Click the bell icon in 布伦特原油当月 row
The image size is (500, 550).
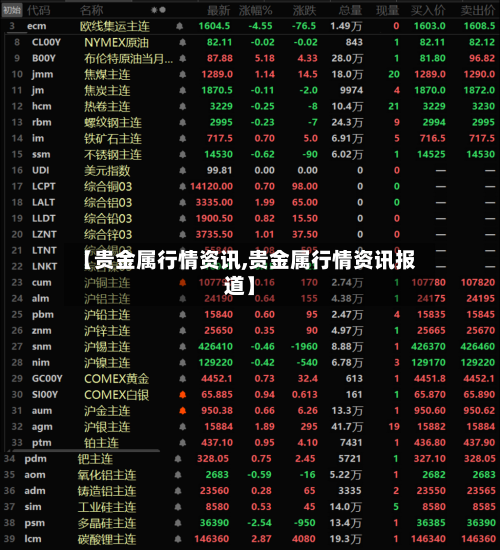click(182, 58)
